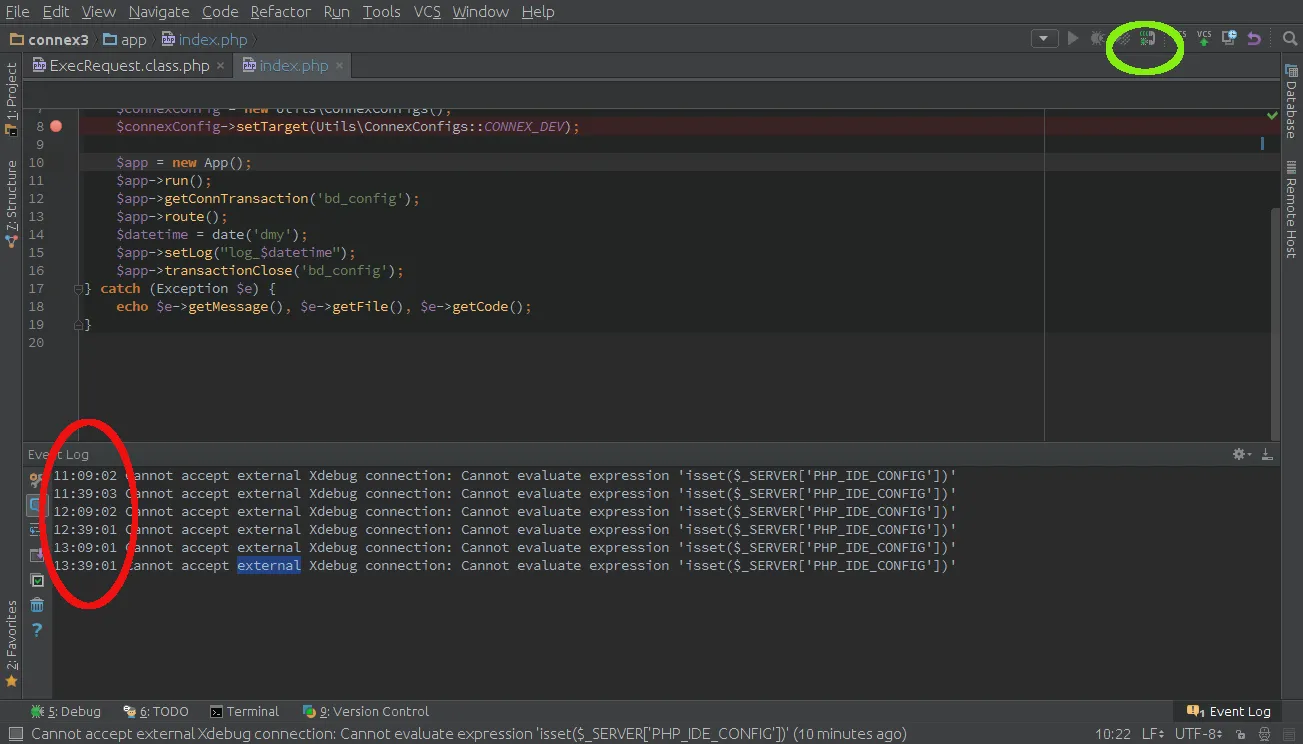Toggle soft wraps in Event Log
The height and width of the screenshot is (744, 1303).
[37, 530]
